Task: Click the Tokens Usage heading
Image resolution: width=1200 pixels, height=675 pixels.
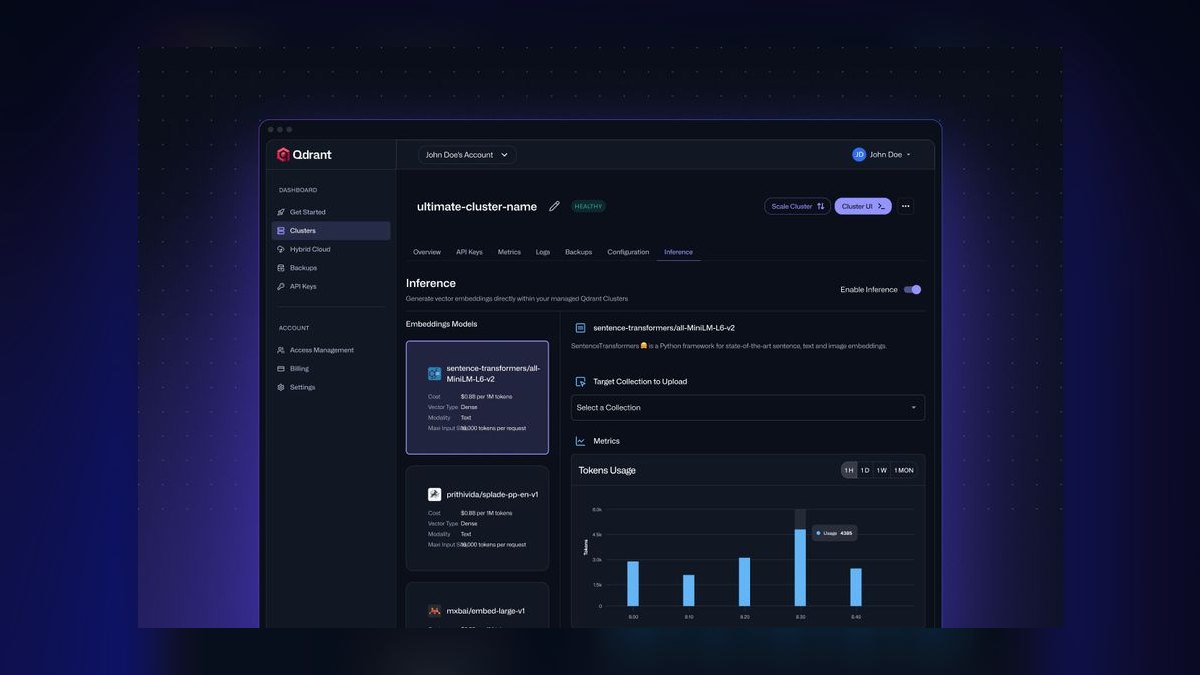Action: pyautogui.click(x=607, y=470)
